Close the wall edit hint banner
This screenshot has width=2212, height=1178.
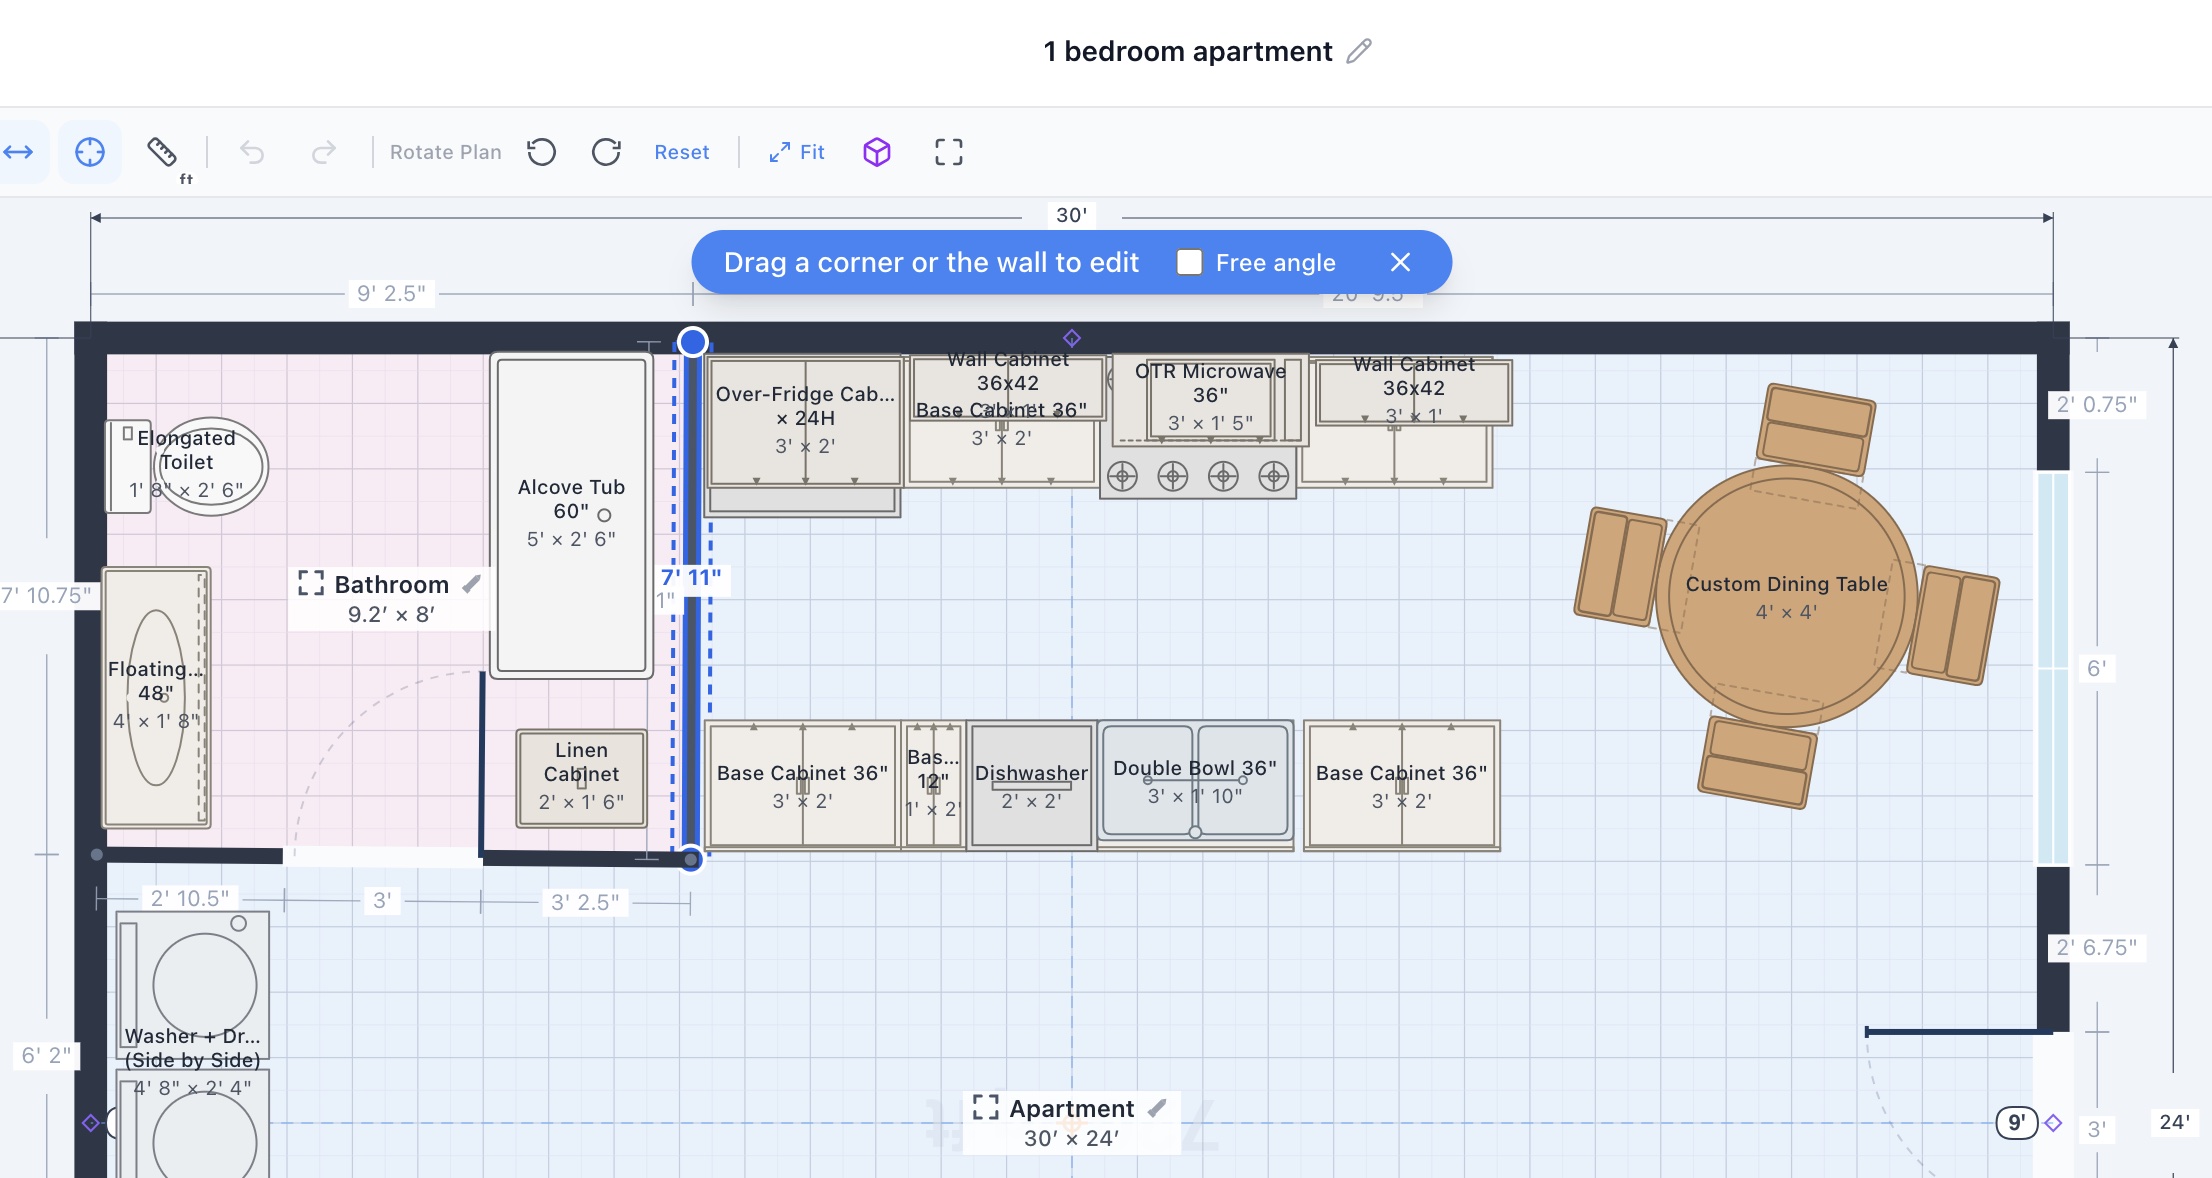pyautogui.click(x=1400, y=262)
